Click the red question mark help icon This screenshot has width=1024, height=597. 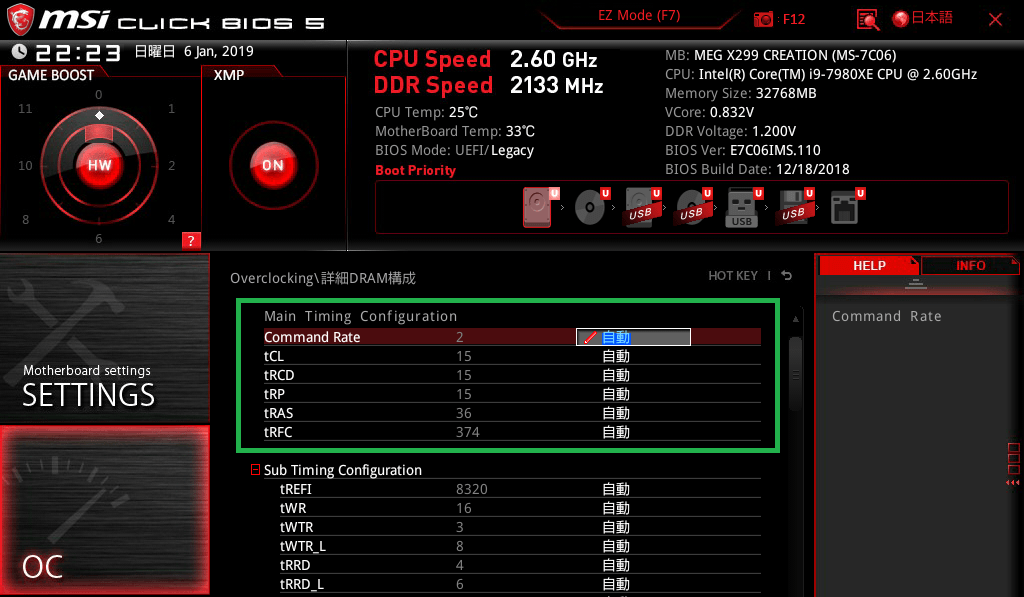pyautogui.click(x=191, y=240)
